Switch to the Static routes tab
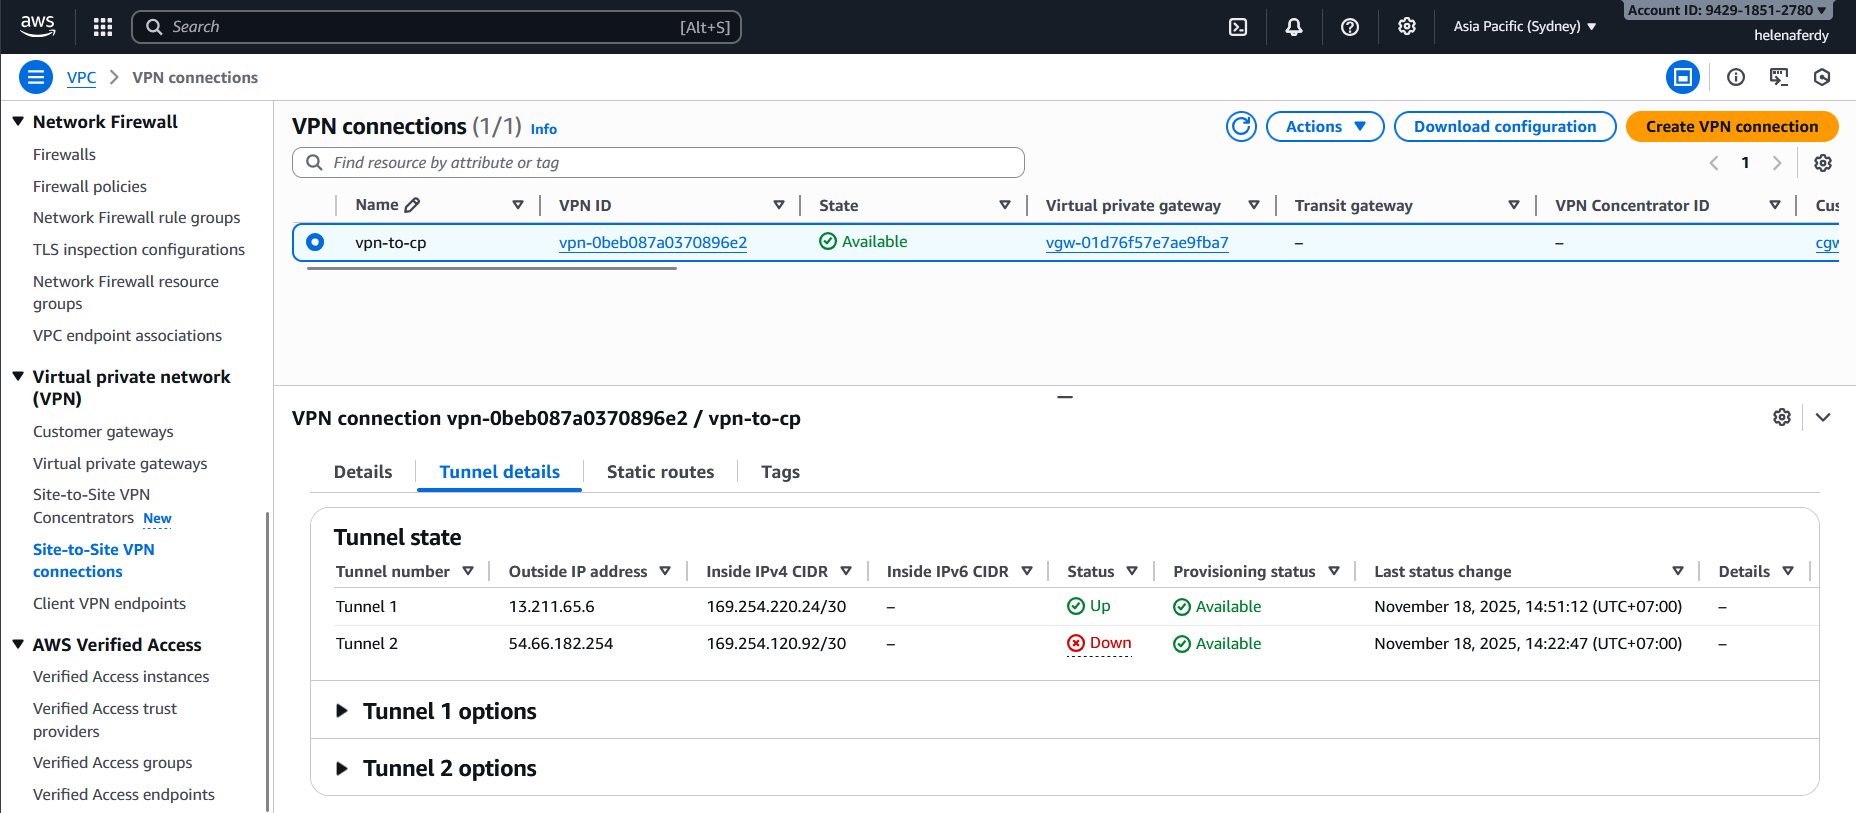Viewport: 1856px width, 813px height. click(x=660, y=472)
